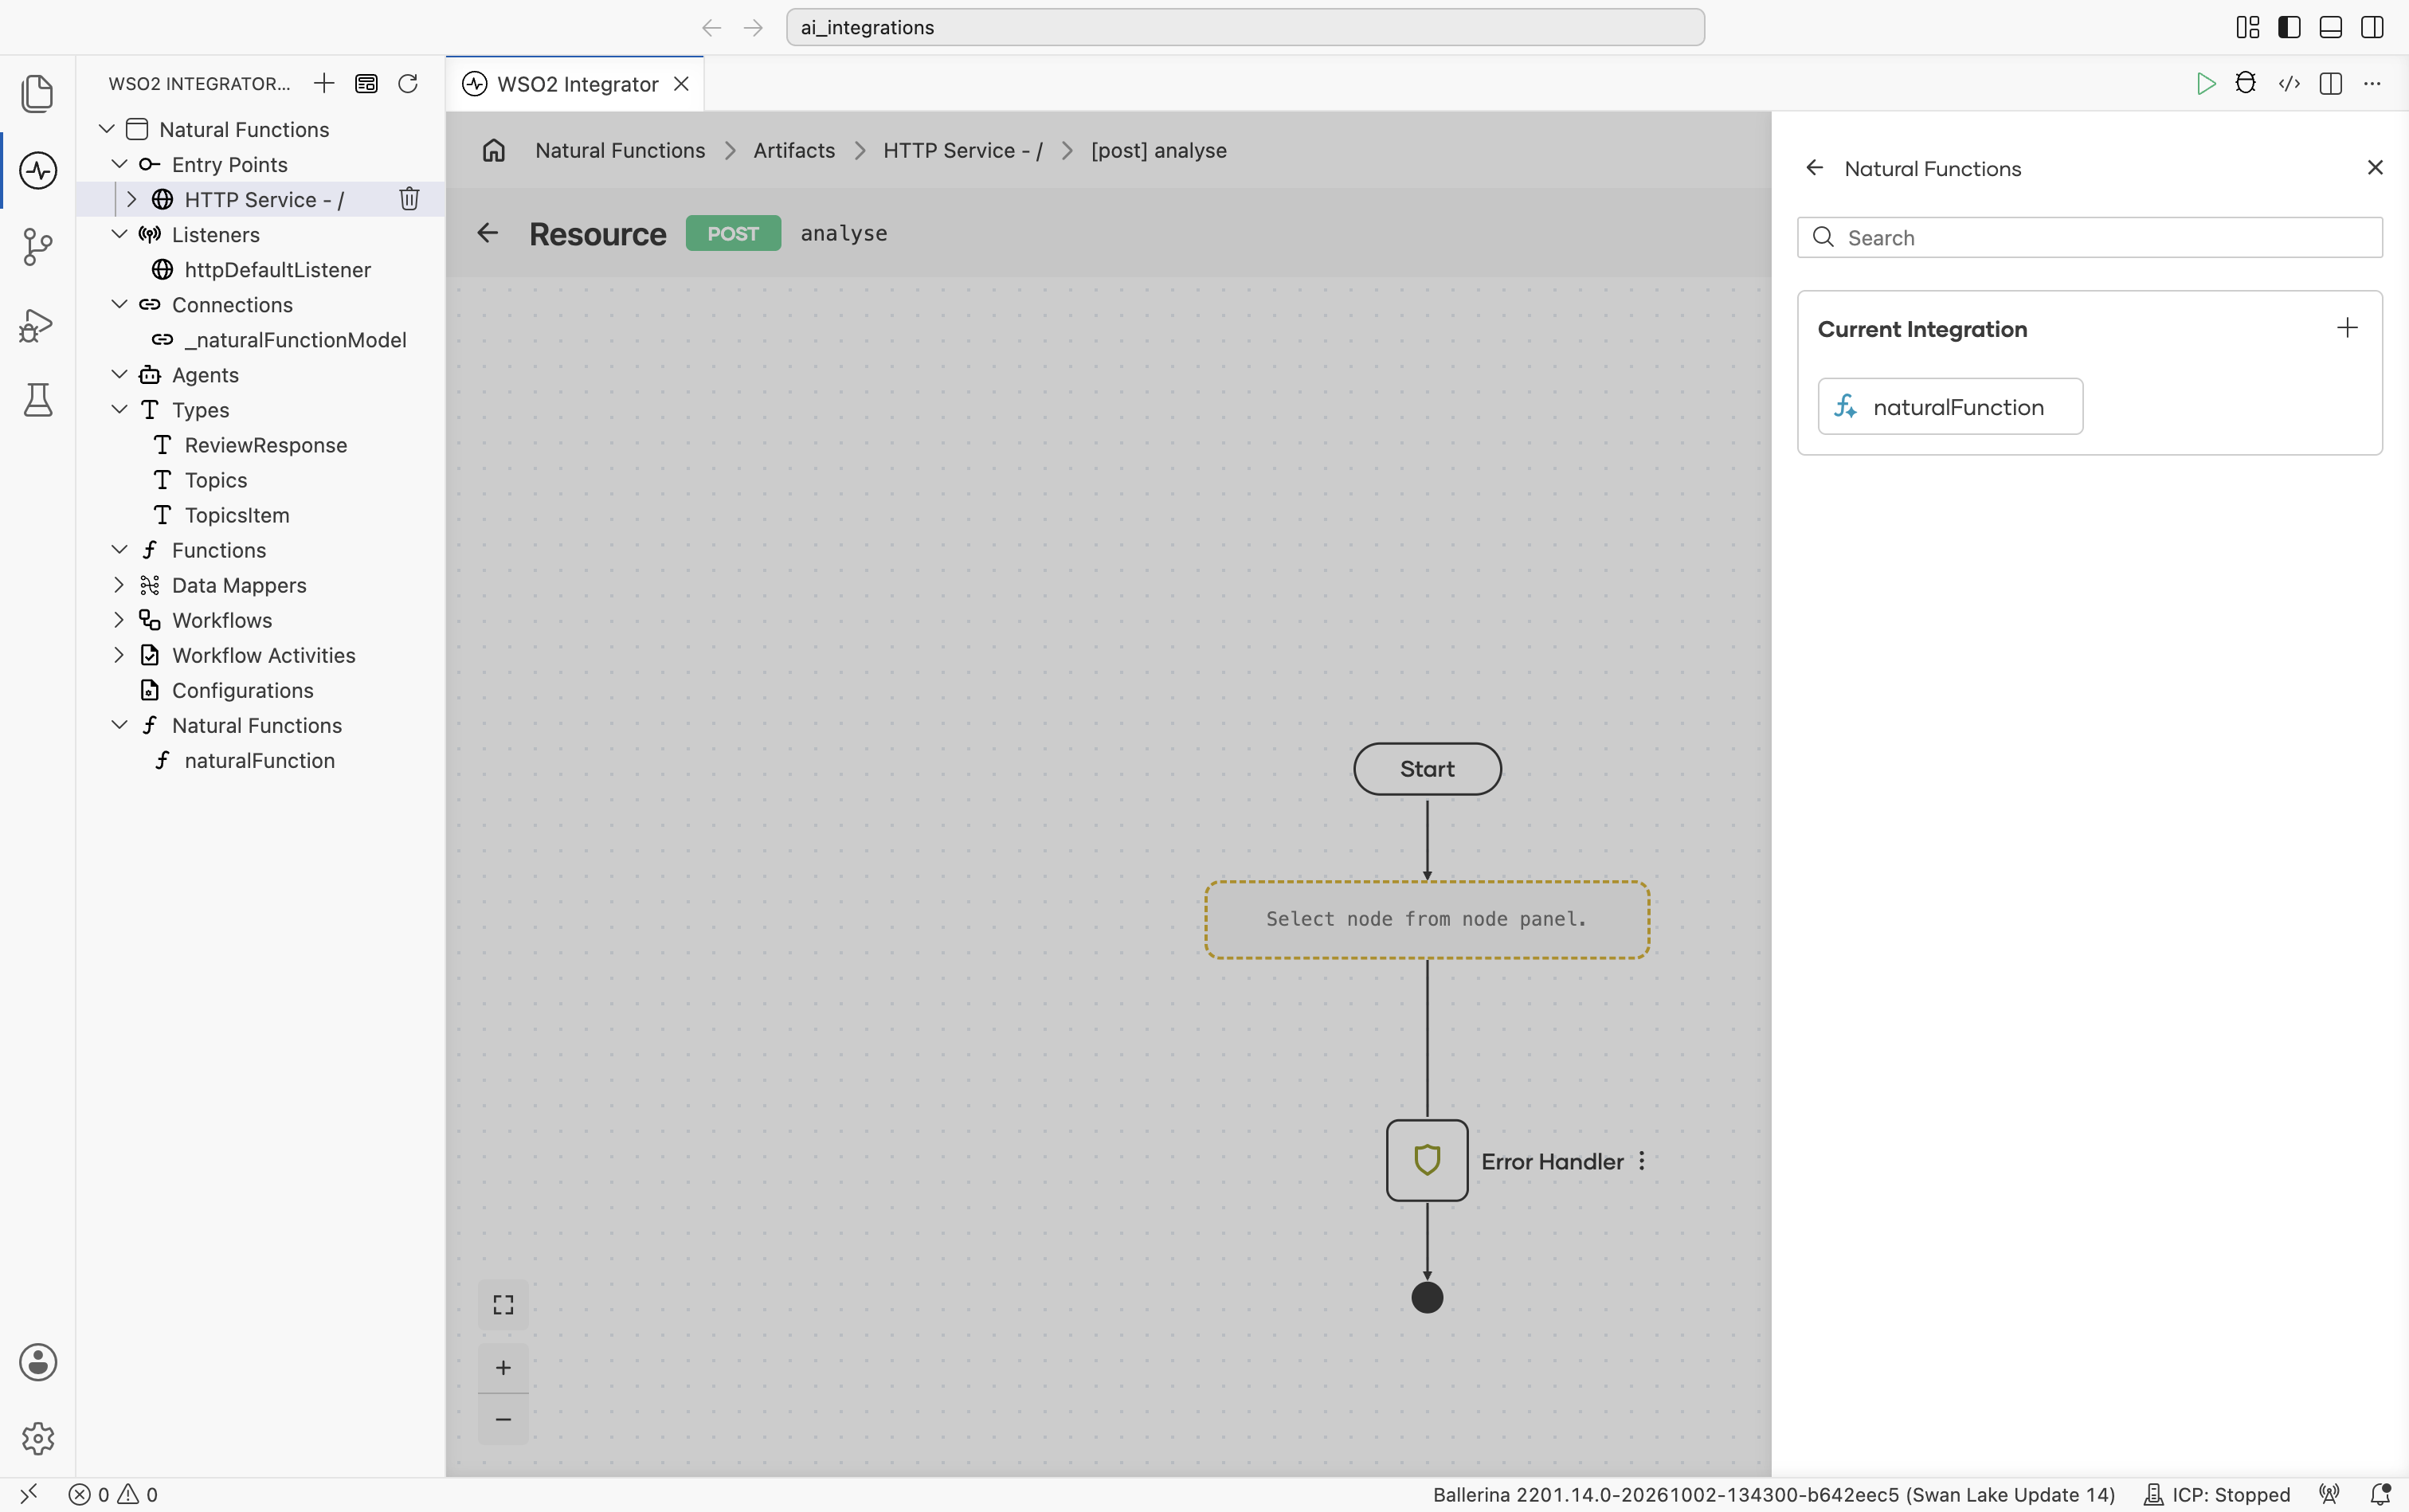Toggle the secondary side bar

point(2372,27)
